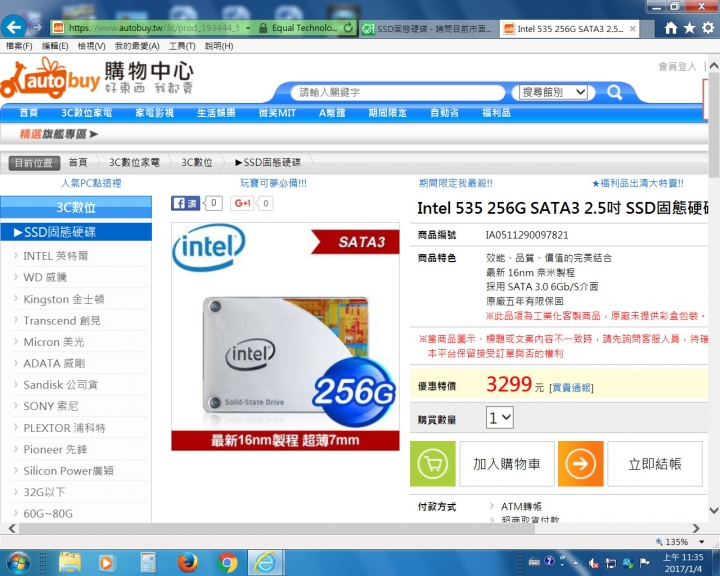Open File Explorer from taskbar
720x576 pixels.
[70, 562]
